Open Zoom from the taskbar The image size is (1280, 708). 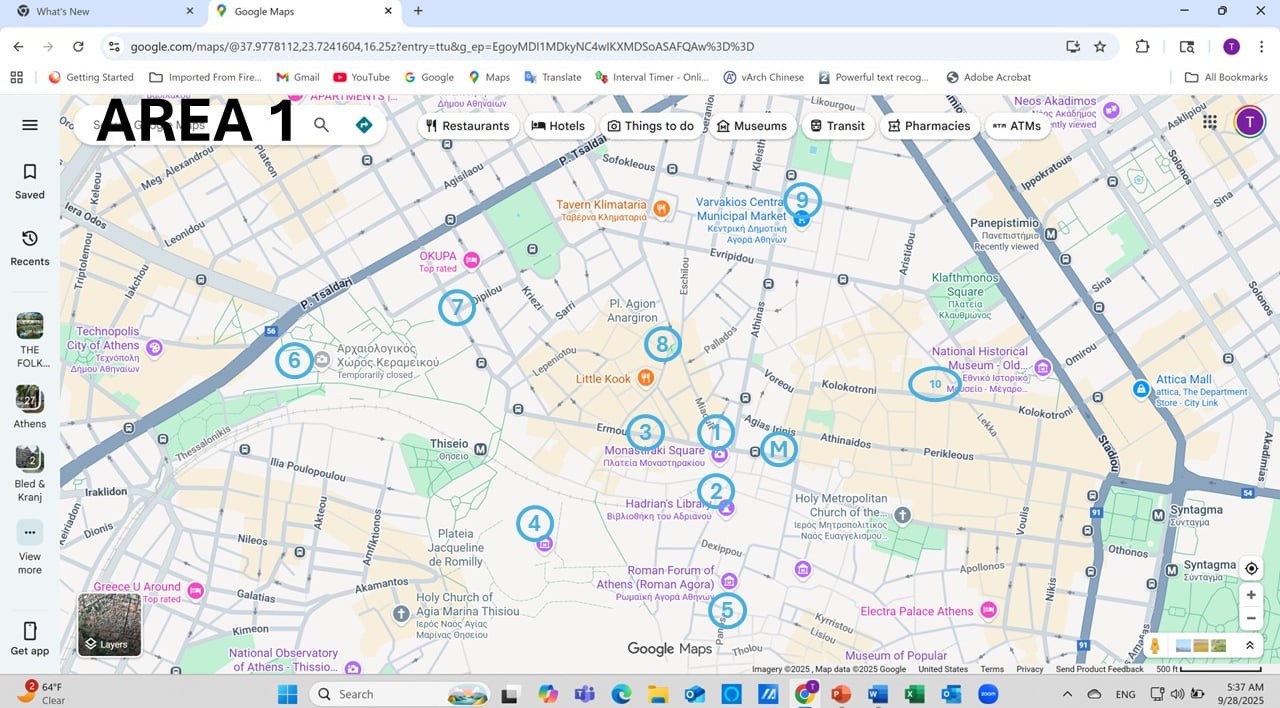click(989, 694)
